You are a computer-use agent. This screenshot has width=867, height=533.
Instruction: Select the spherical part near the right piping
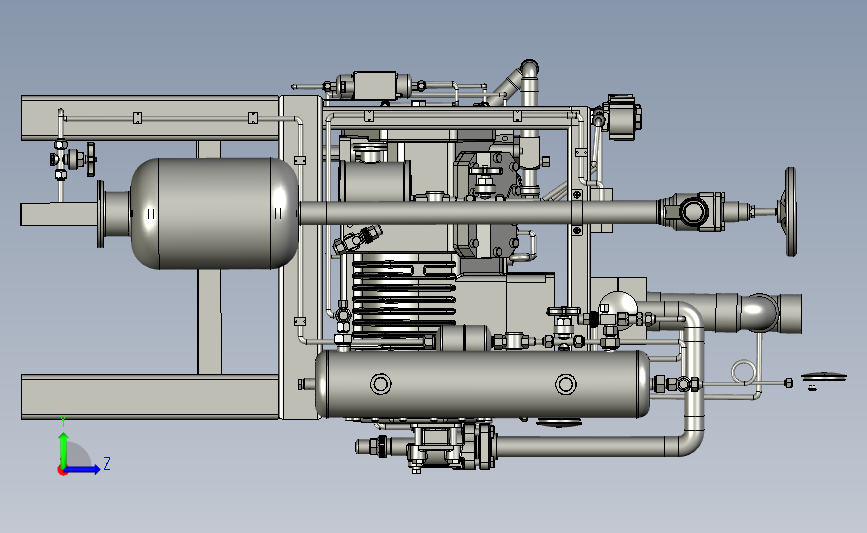(x=618, y=310)
